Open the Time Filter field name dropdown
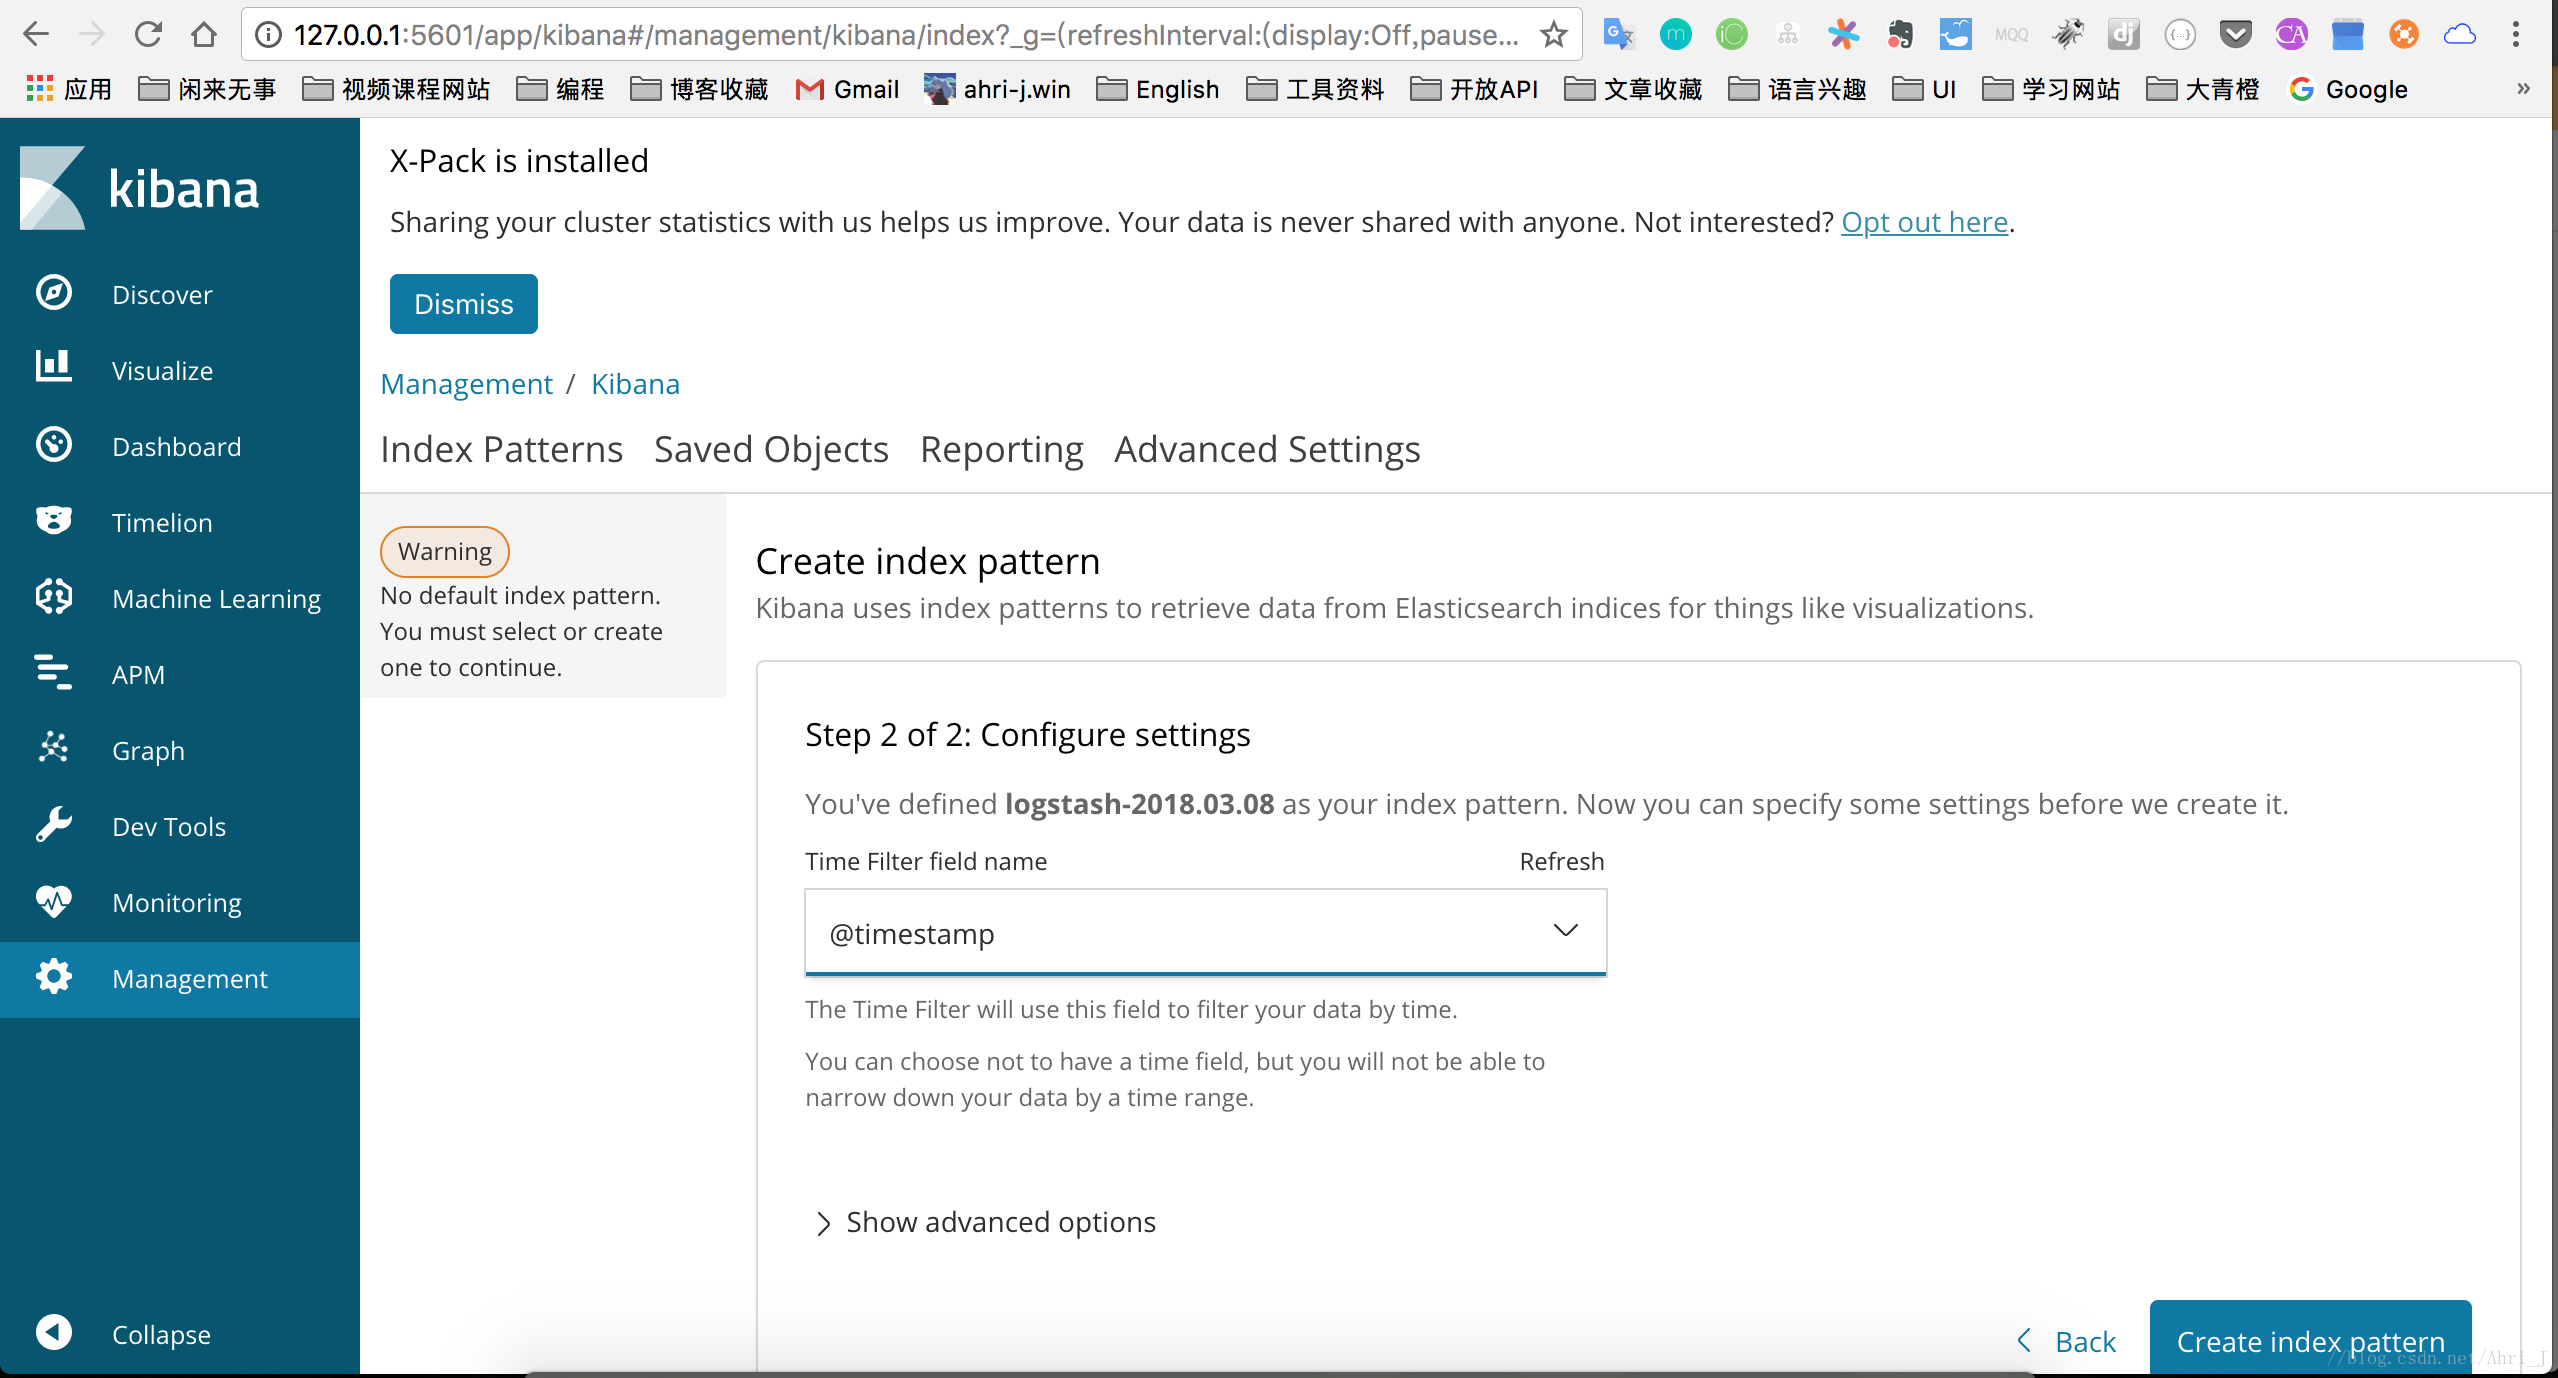Image resolution: width=2558 pixels, height=1378 pixels. [x=1205, y=932]
